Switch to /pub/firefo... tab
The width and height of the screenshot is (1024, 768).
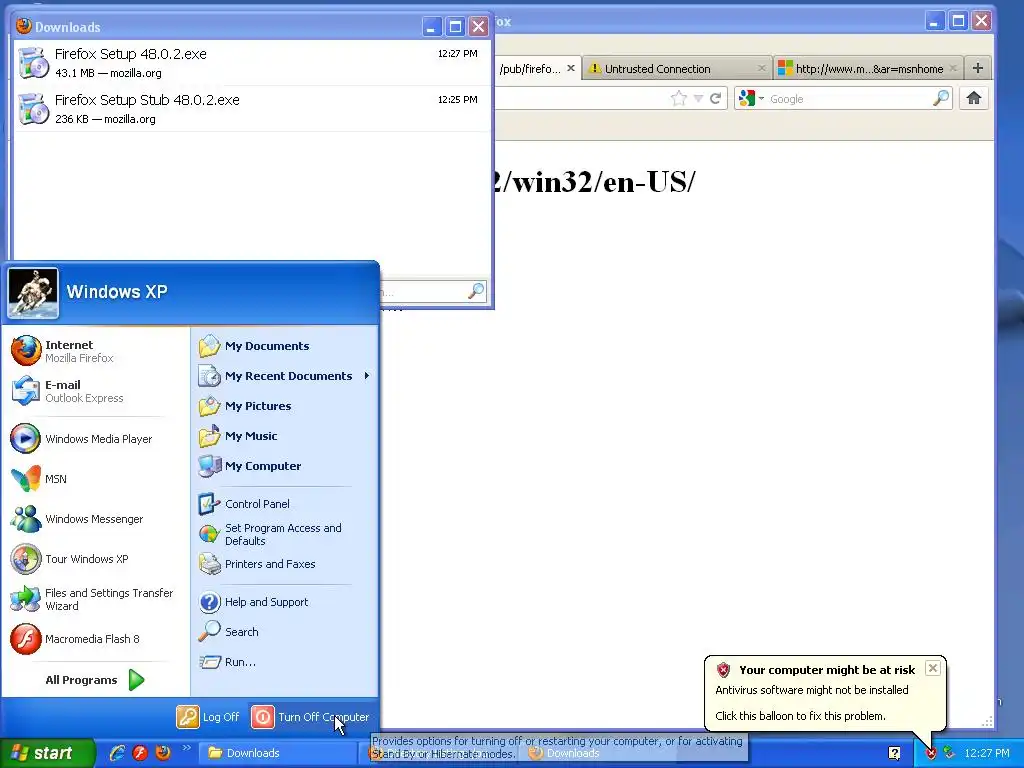tap(530, 69)
